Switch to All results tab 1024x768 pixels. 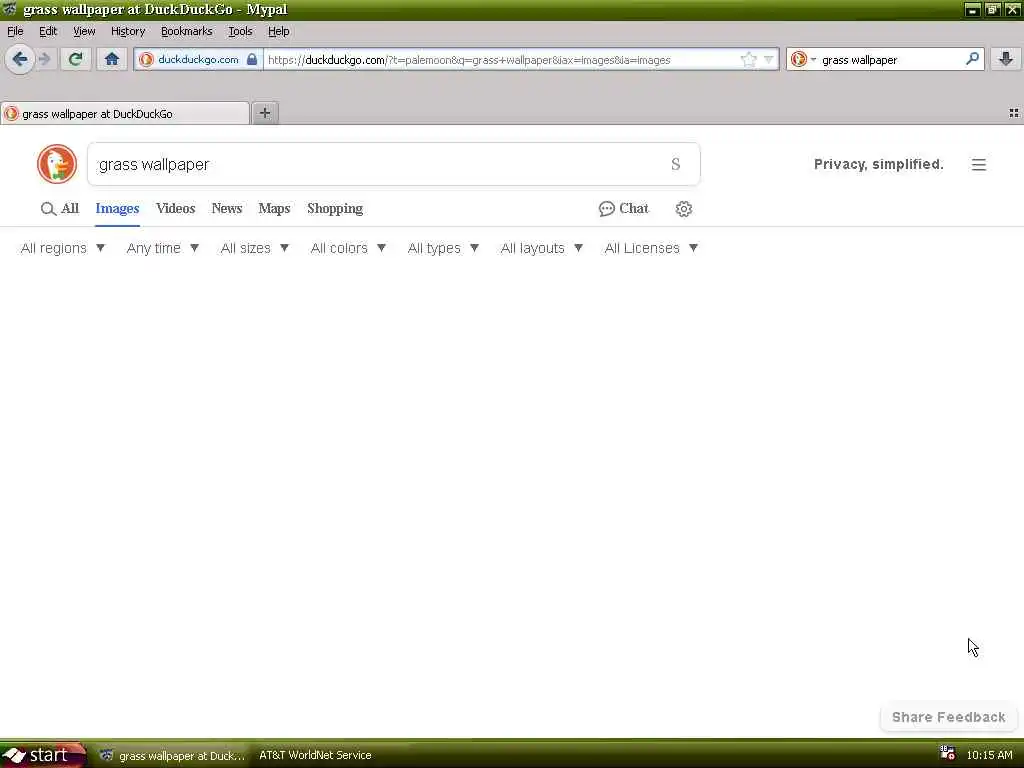60,208
